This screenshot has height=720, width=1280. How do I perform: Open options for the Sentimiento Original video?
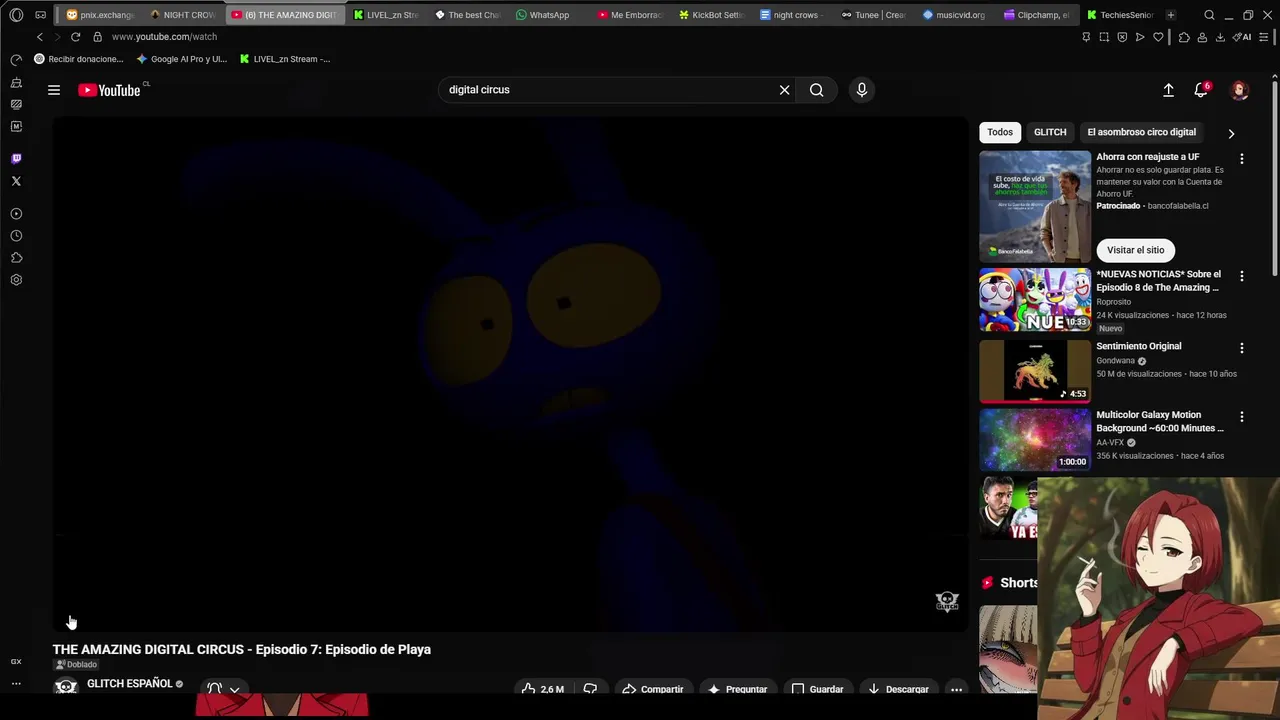point(1242,348)
